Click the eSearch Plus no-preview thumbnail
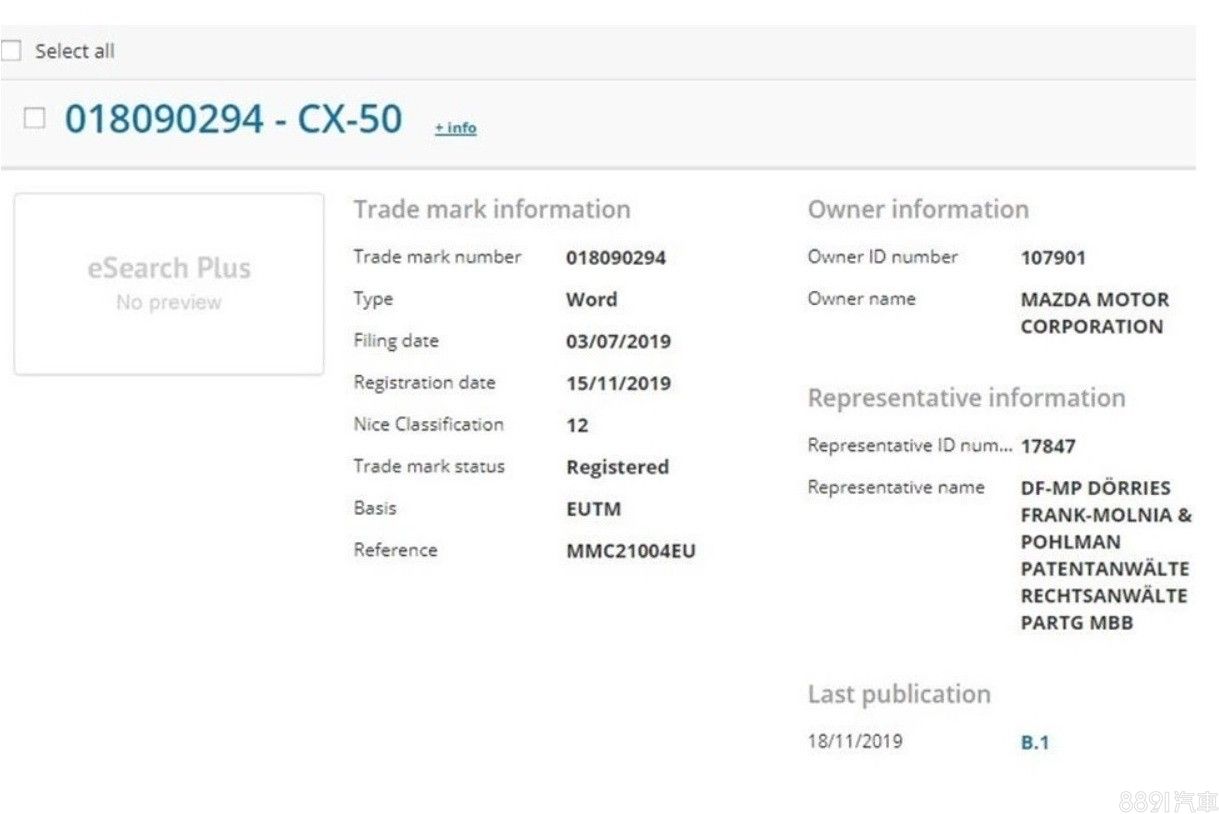 [168, 284]
